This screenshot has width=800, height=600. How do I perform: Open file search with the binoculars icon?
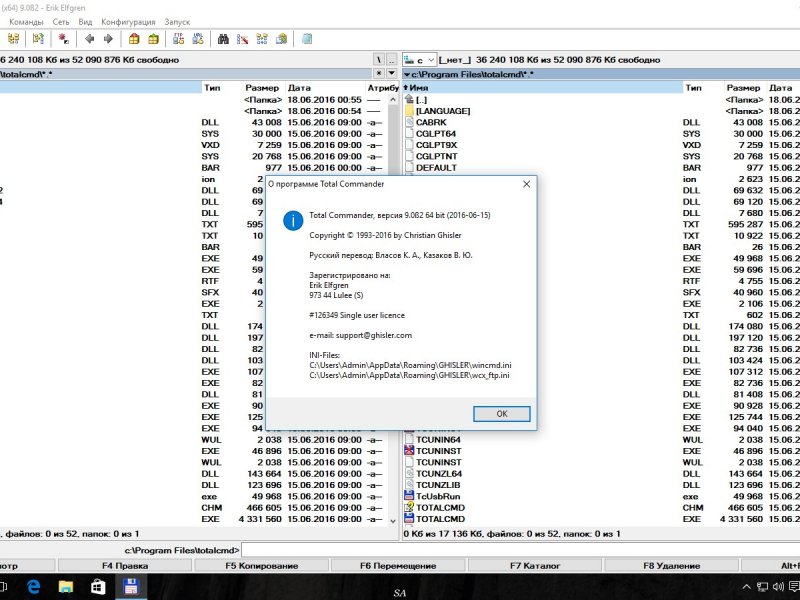(223, 39)
